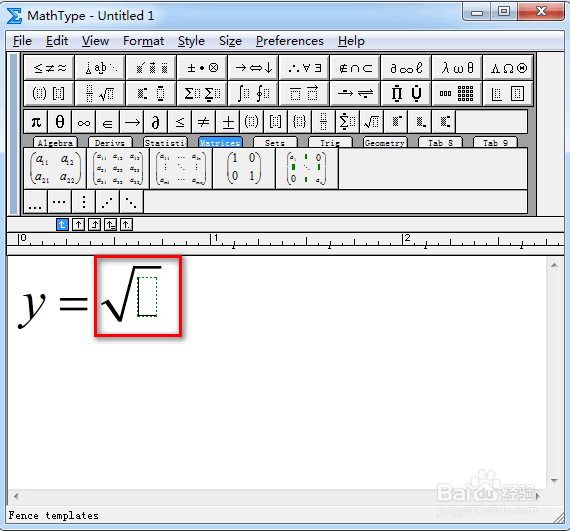Insert the 2x2 matrix template

(x=55, y=168)
